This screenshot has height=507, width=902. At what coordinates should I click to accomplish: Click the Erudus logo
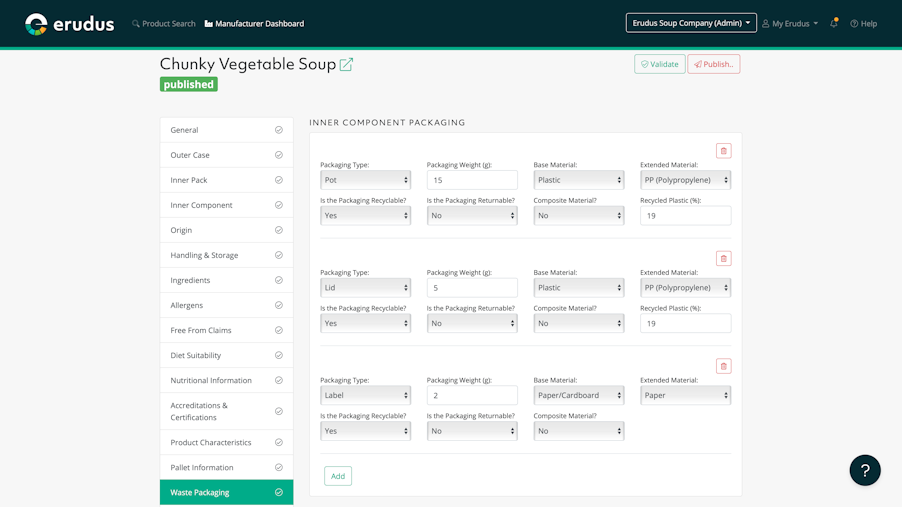coord(69,24)
